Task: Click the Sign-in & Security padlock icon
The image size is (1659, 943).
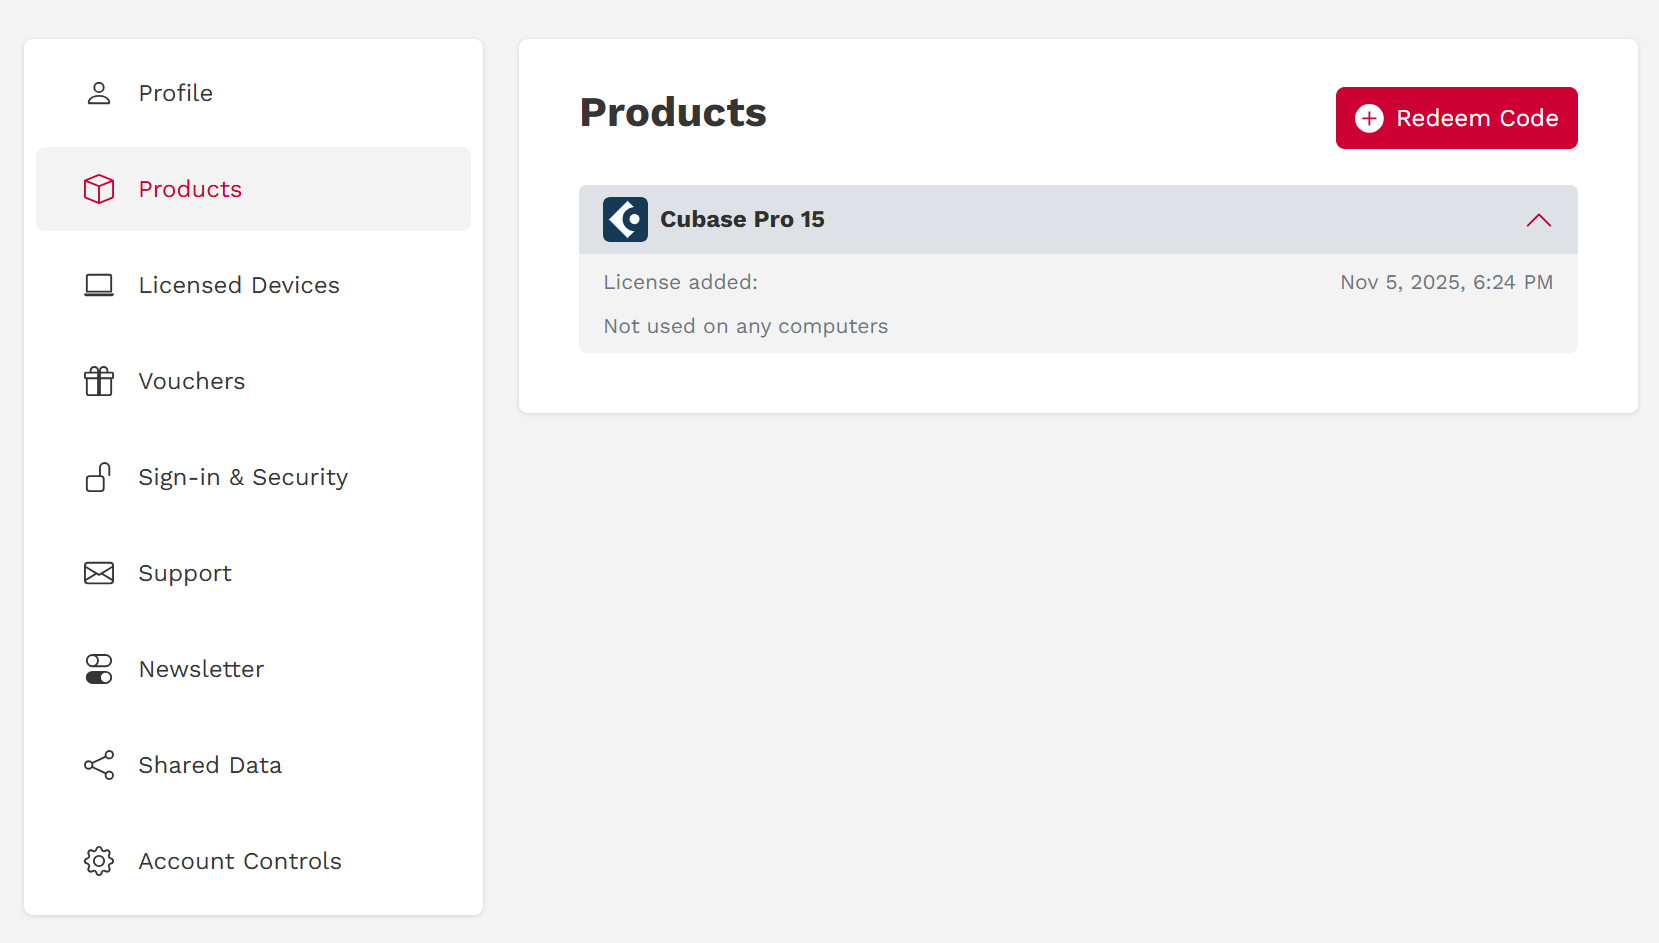Action: click(99, 477)
